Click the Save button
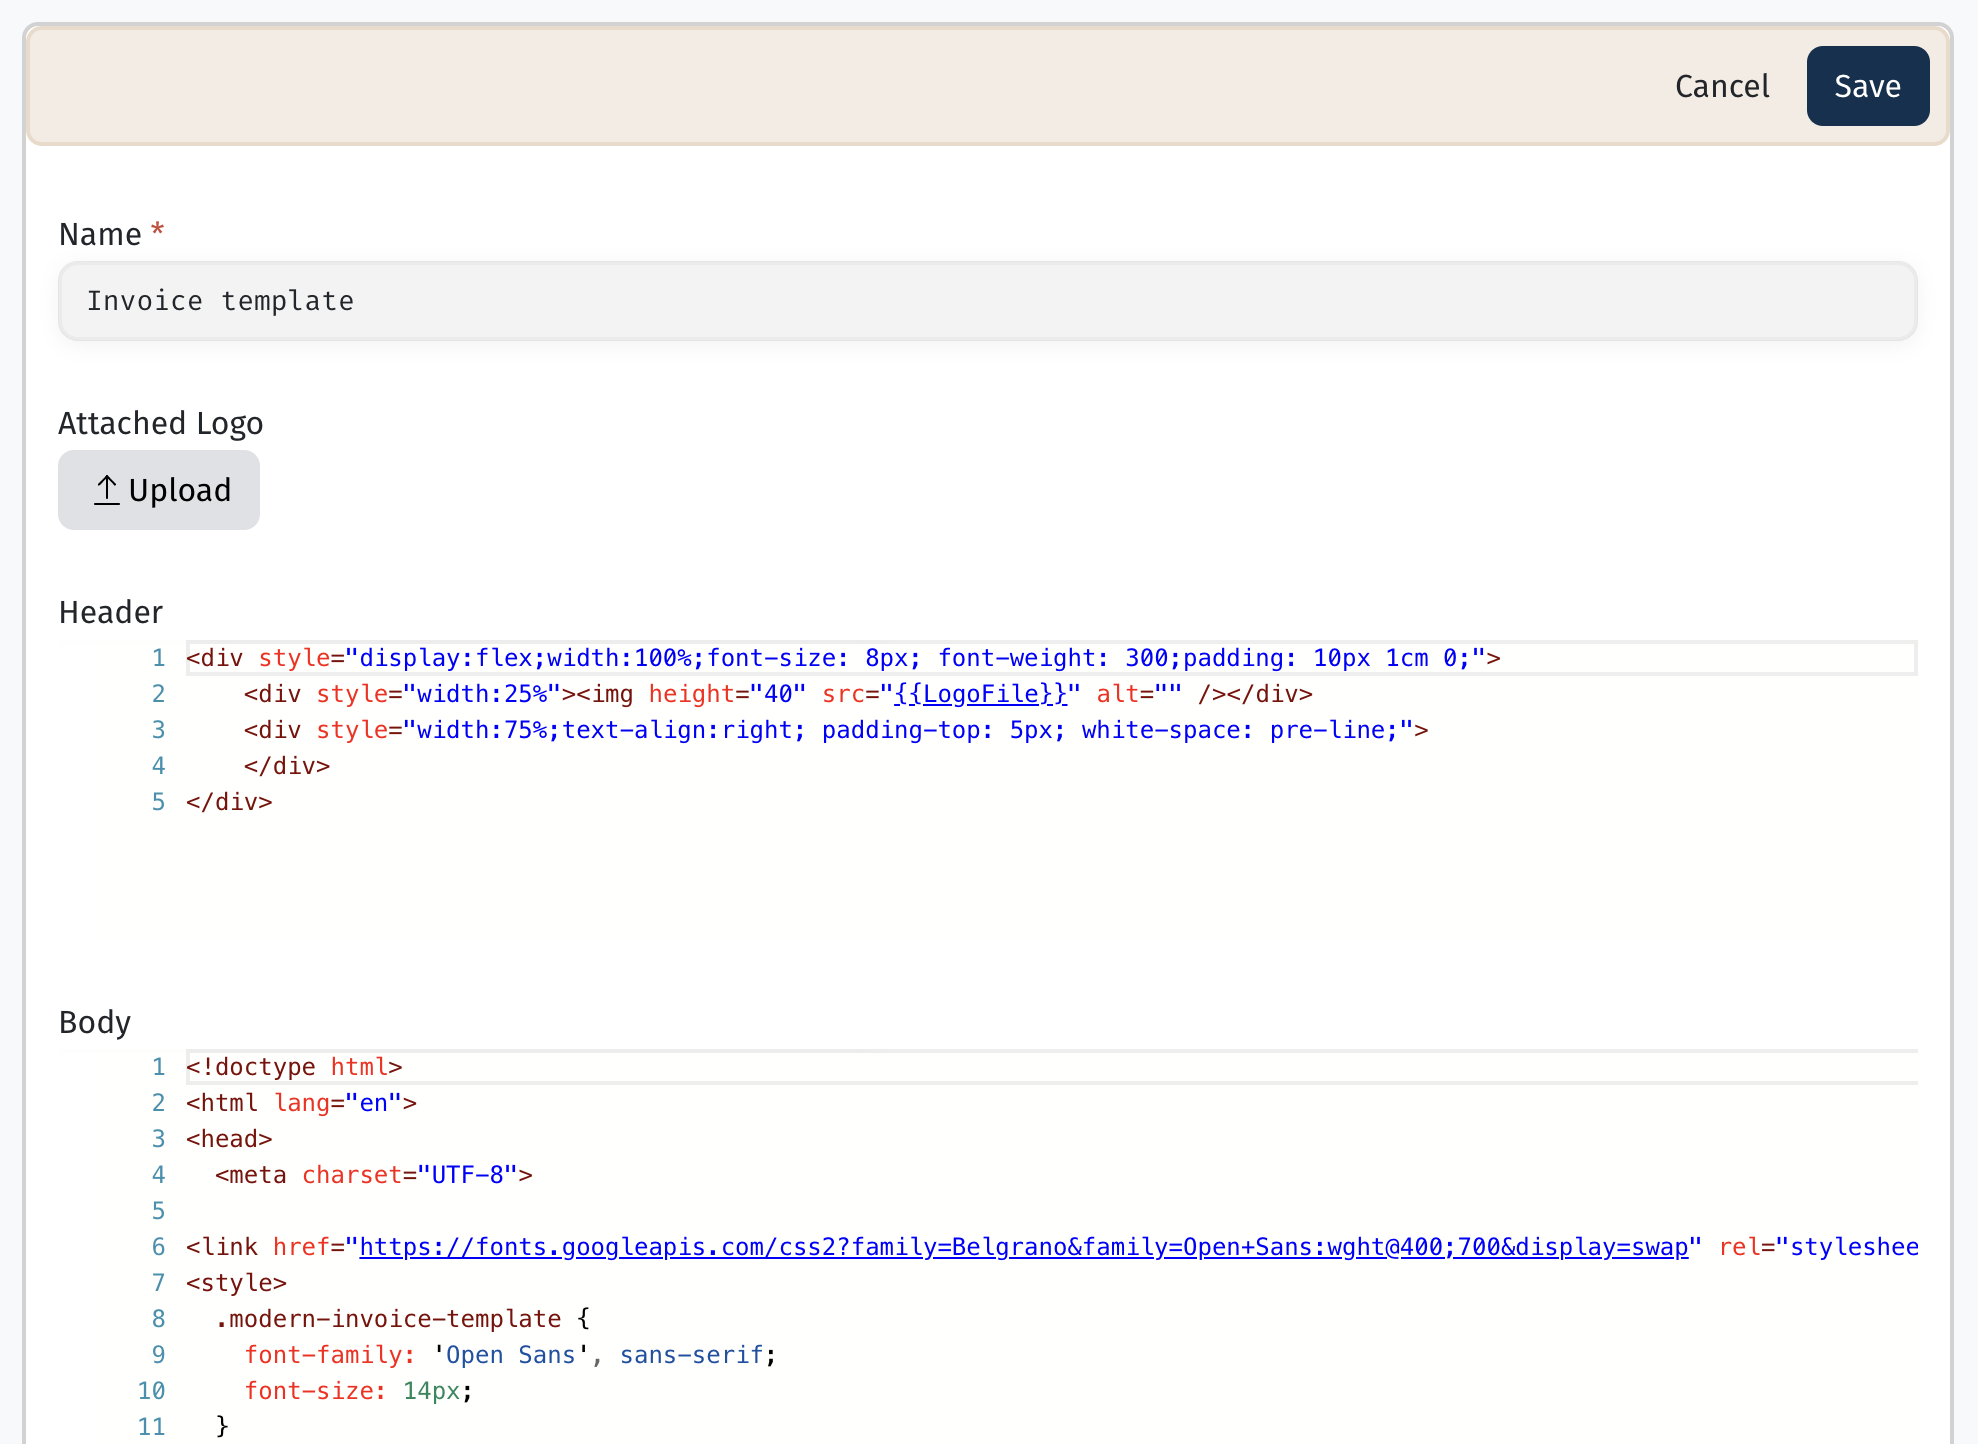Image resolution: width=1978 pixels, height=1444 pixels. tap(1867, 86)
